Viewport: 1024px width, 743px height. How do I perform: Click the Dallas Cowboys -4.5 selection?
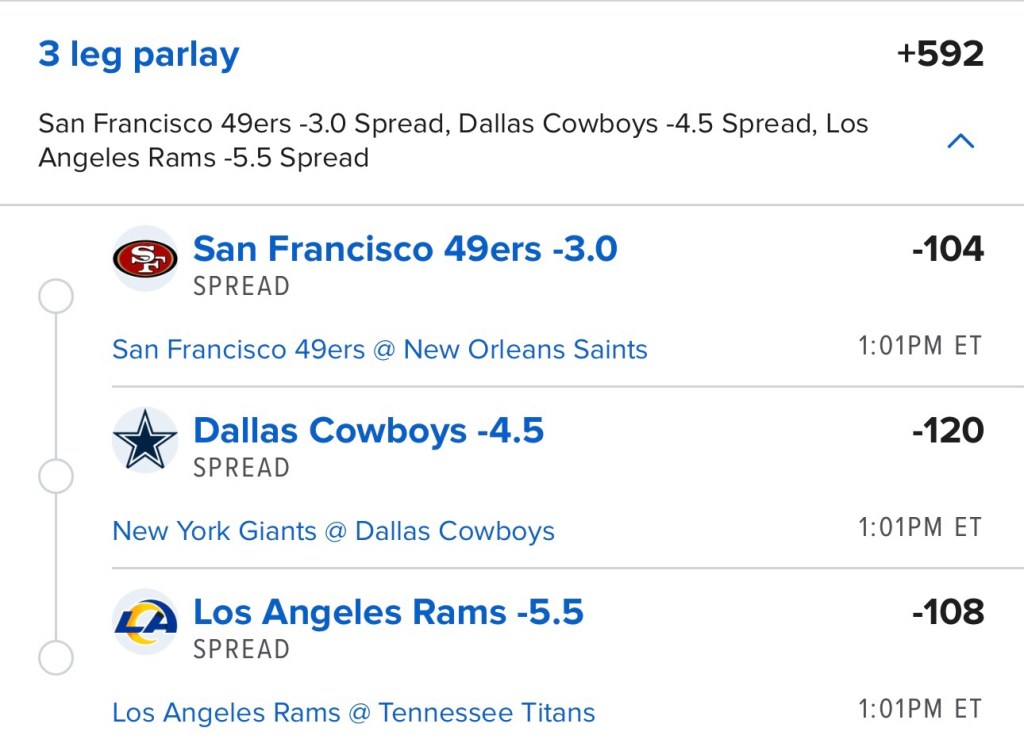pyautogui.click(x=368, y=431)
